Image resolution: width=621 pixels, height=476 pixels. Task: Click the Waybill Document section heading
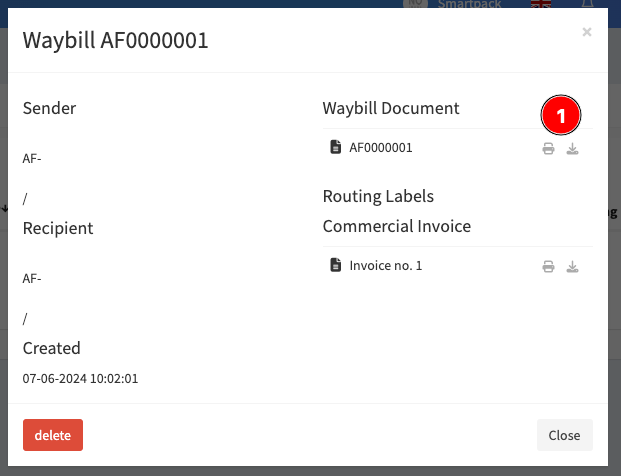tap(391, 109)
